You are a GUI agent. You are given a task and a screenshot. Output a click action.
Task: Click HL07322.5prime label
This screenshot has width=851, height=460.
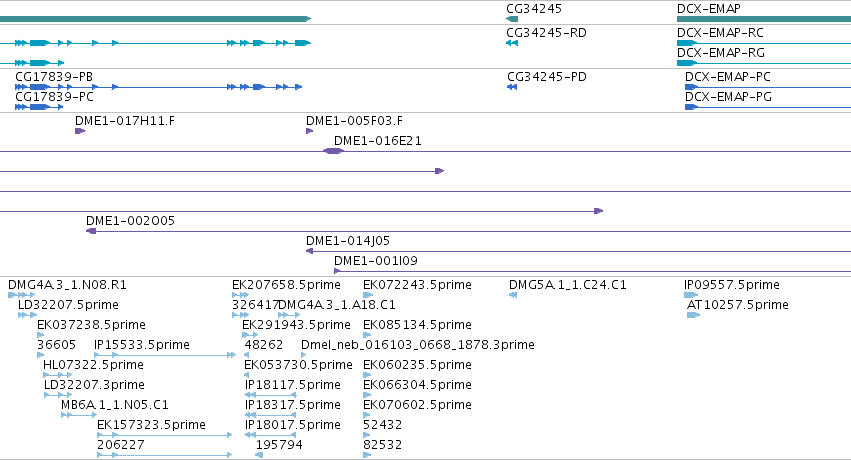coord(93,365)
